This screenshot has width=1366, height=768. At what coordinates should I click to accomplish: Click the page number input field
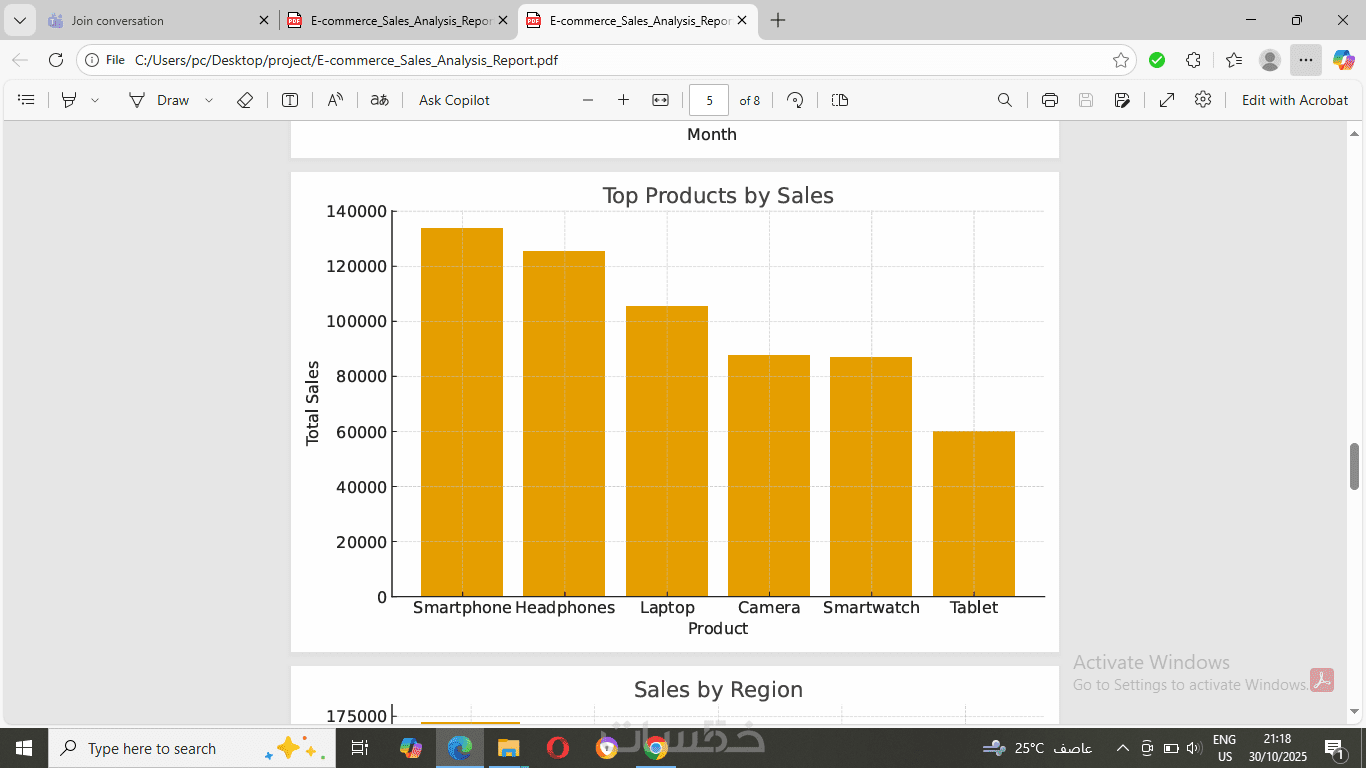click(x=709, y=100)
